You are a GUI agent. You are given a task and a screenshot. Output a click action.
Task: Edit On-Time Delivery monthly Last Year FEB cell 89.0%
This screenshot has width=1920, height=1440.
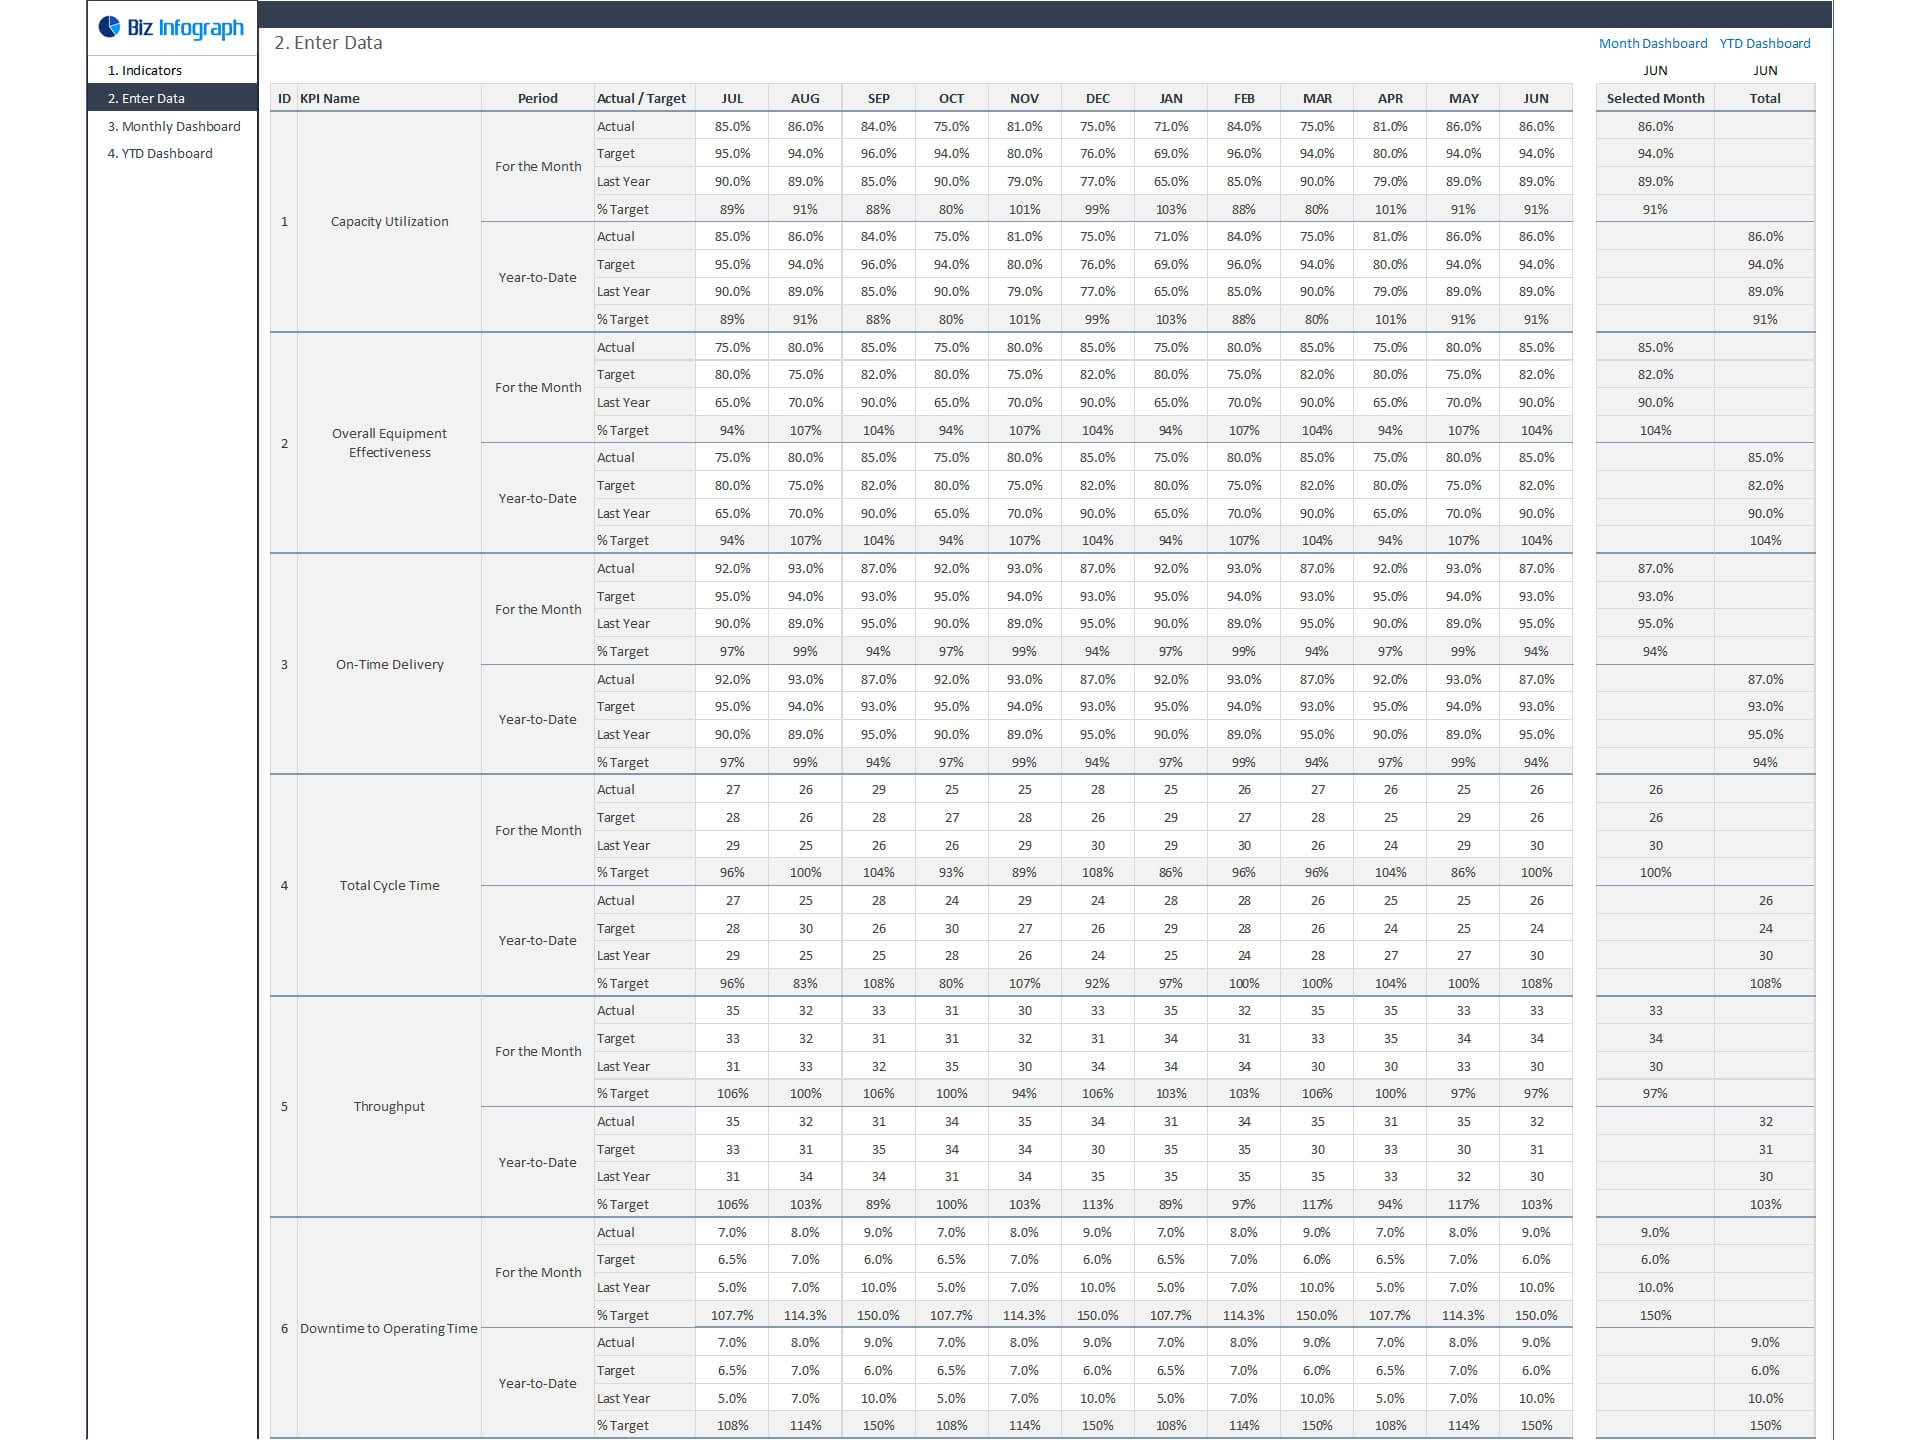pos(1244,623)
